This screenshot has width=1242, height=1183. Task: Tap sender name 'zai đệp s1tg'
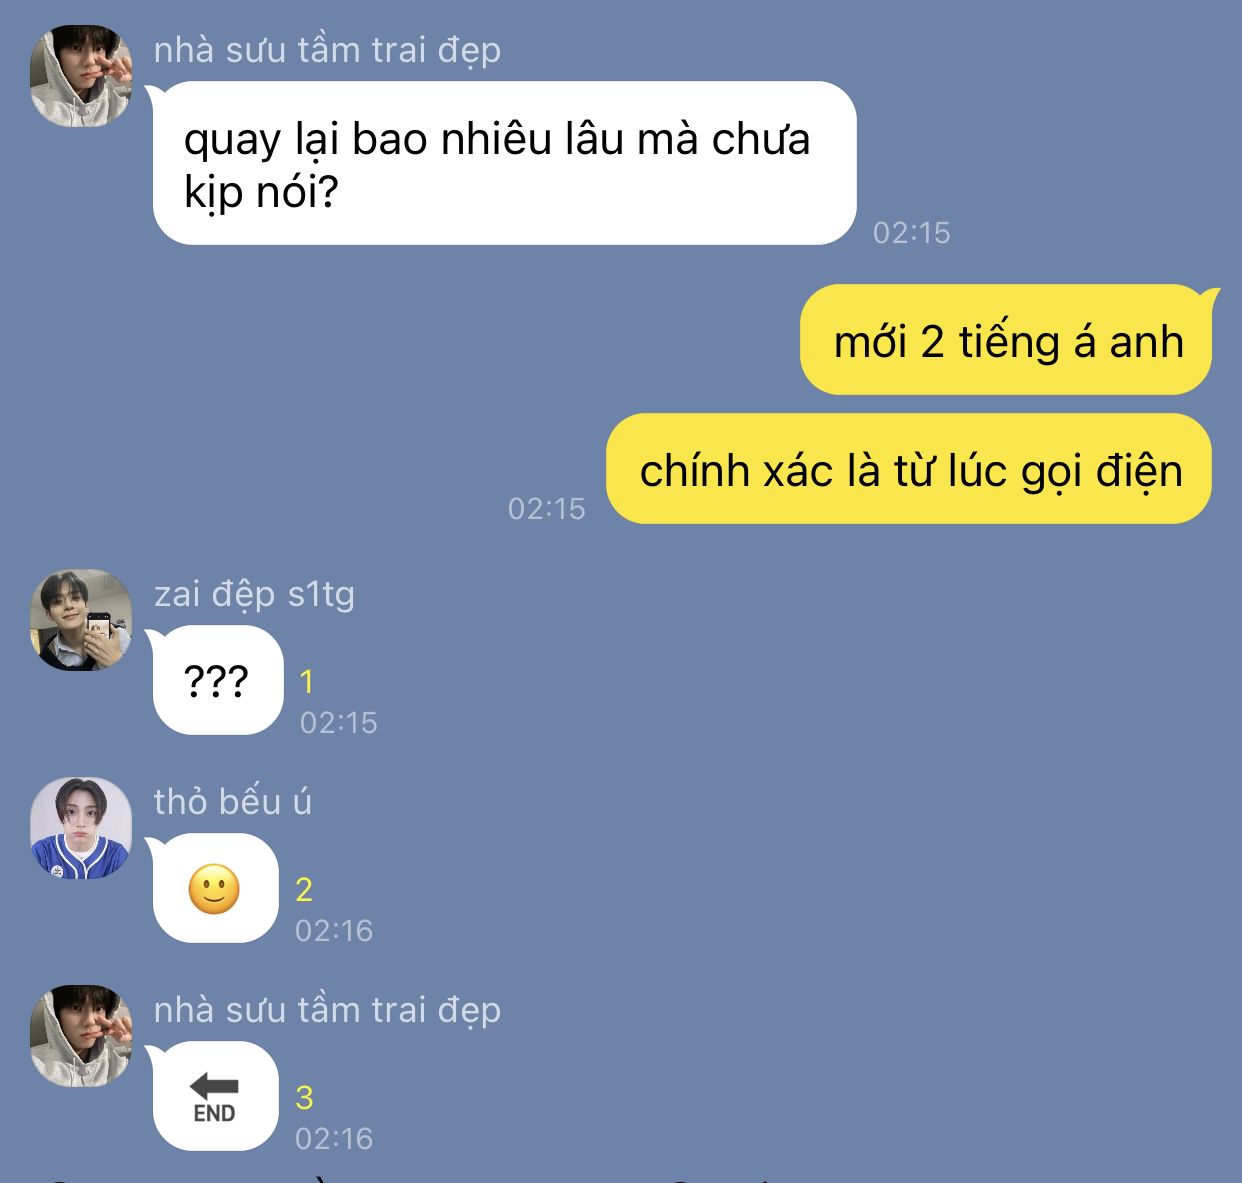[x=254, y=594]
